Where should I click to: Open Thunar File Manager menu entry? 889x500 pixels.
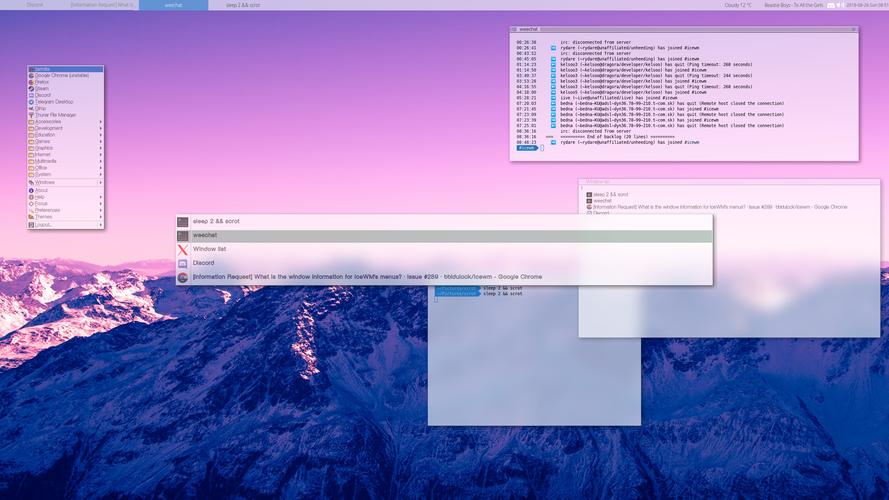[65, 115]
